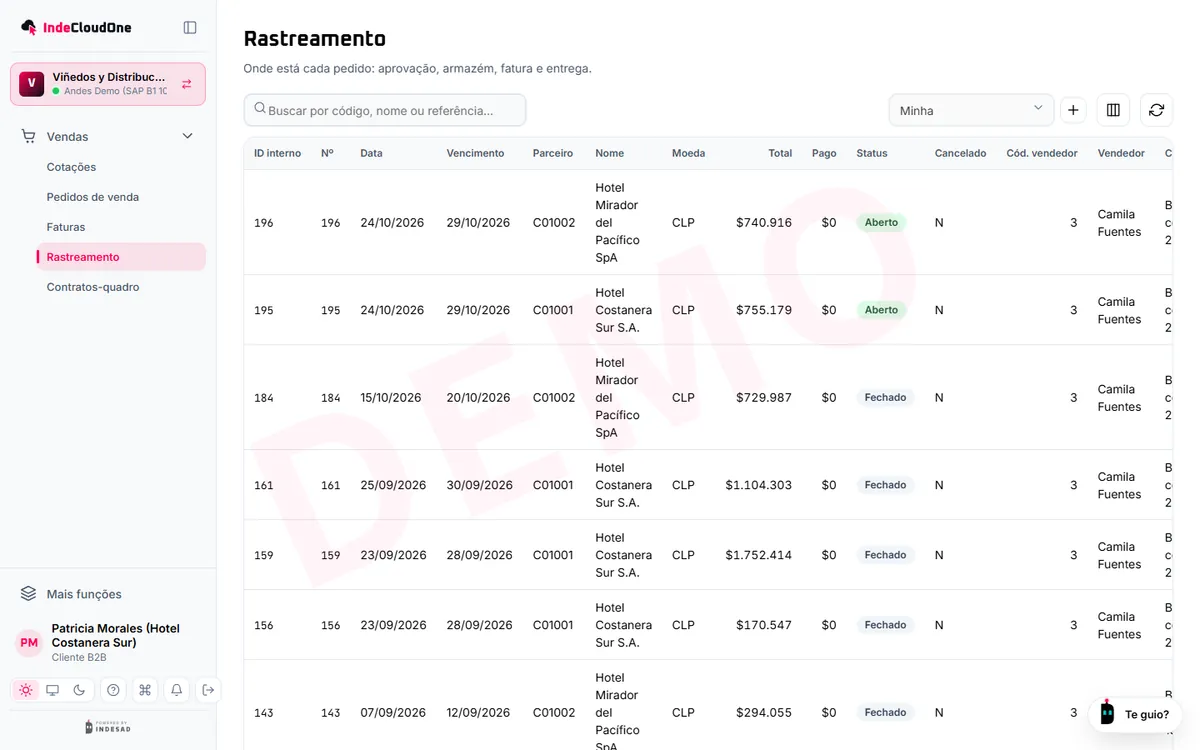Open the Minha view dropdown
Image resolution: width=1200 pixels, height=750 pixels.
pyautogui.click(x=971, y=110)
